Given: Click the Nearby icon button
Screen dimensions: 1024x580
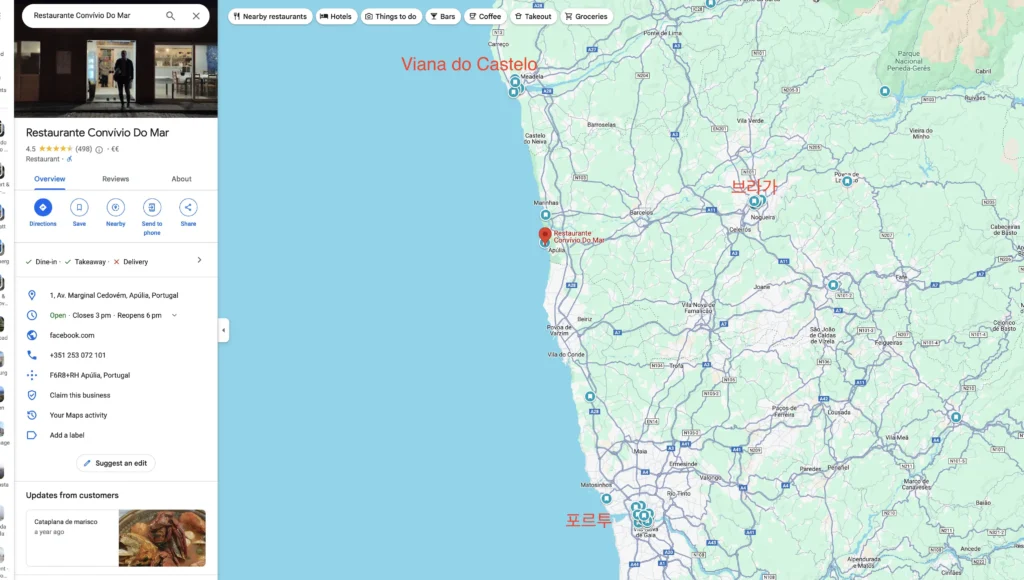Looking at the screenshot, I should (x=116, y=207).
